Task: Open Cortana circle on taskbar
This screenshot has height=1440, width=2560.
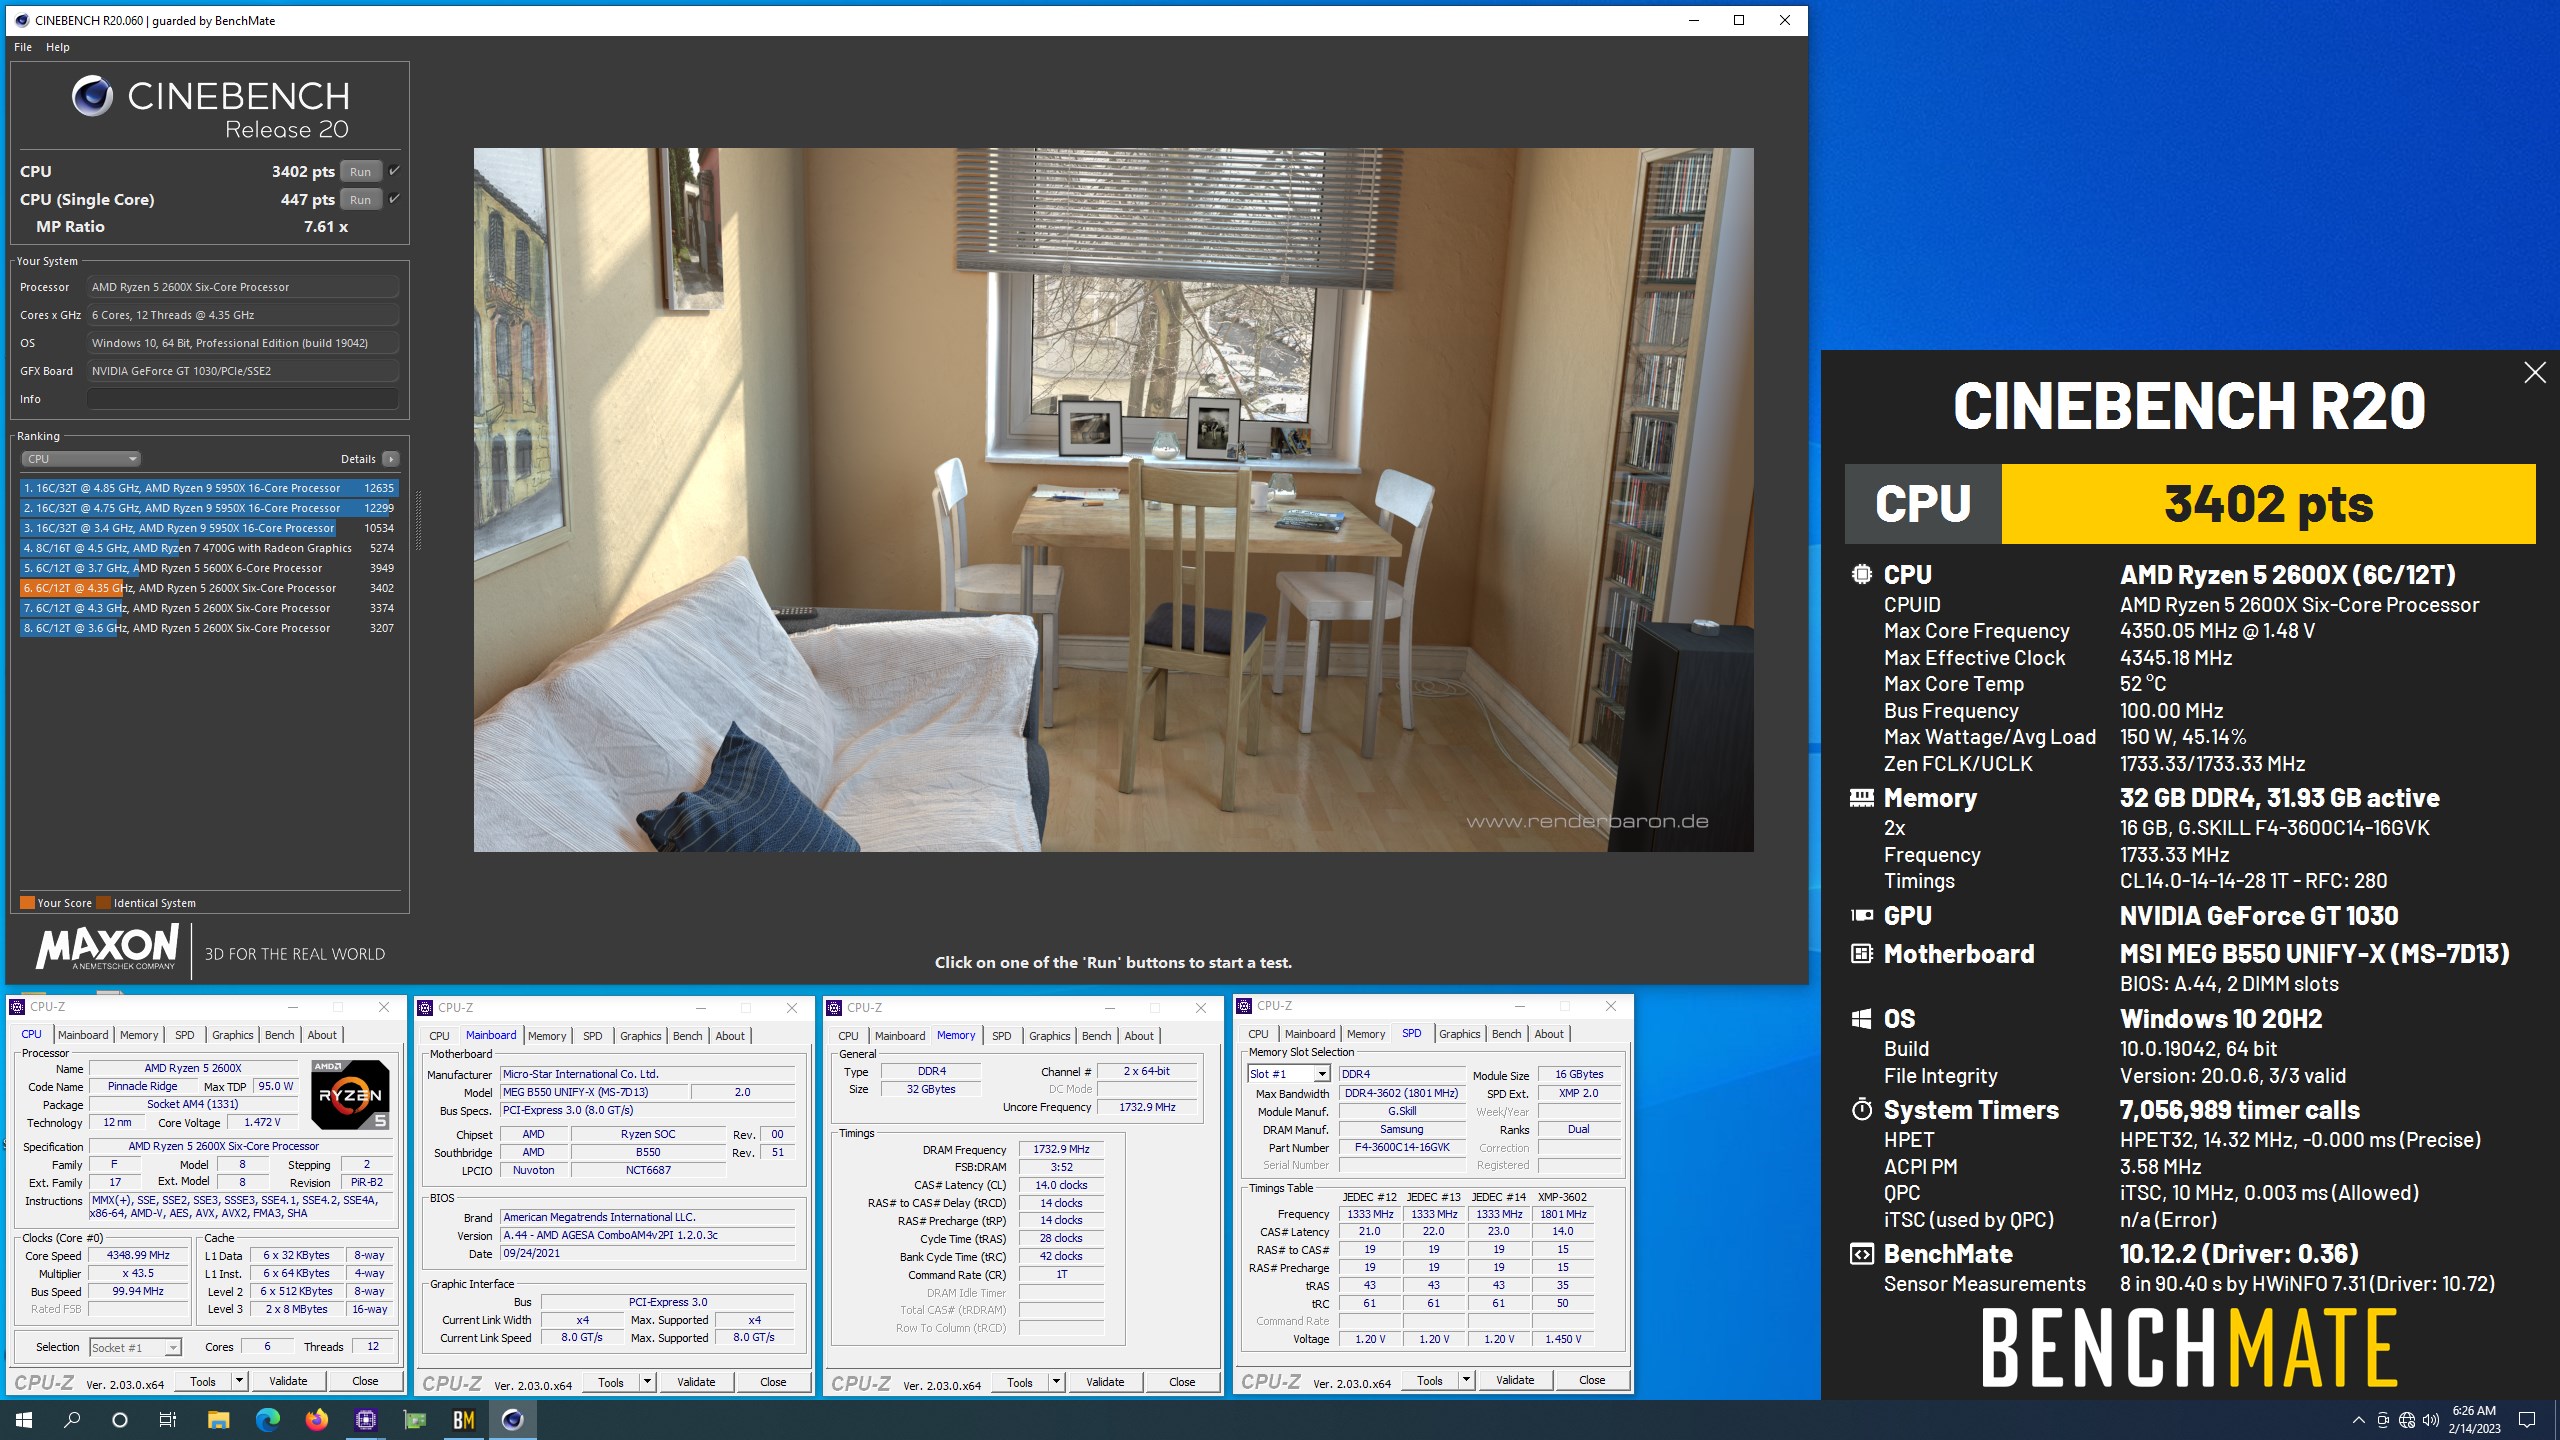Action: (x=120, y=1419)
